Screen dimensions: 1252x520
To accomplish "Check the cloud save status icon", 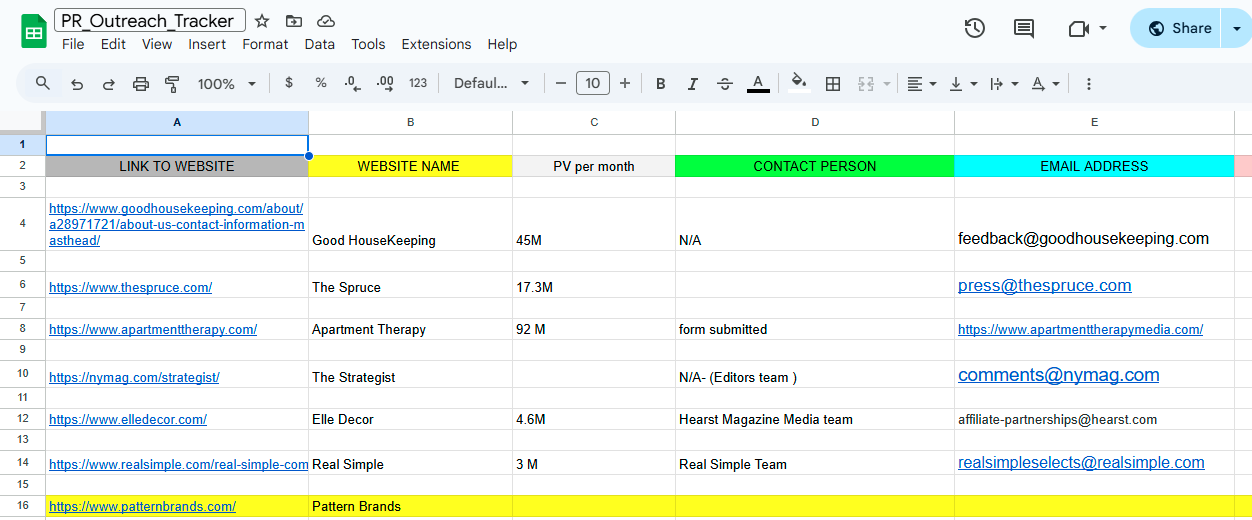I will tap(326, 21).
